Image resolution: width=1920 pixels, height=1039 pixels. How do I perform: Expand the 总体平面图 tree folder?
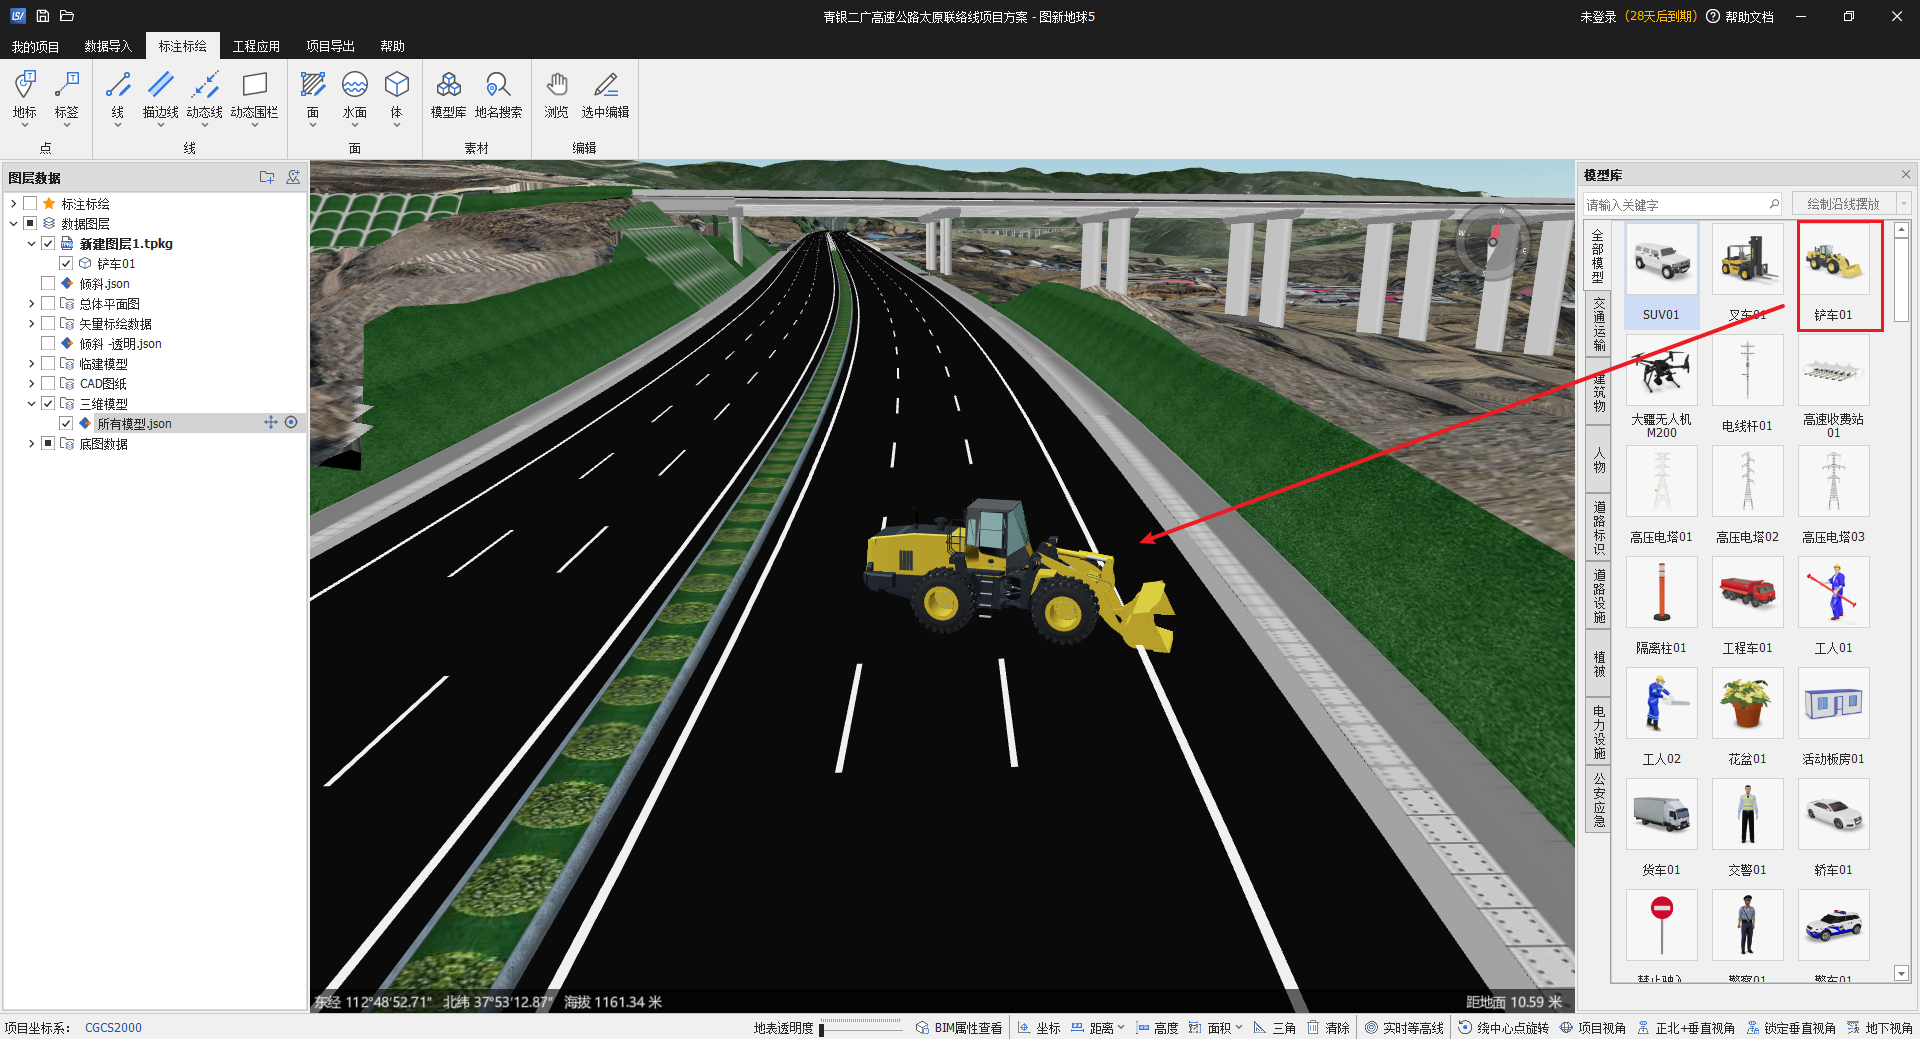click(x=31, y=304)
